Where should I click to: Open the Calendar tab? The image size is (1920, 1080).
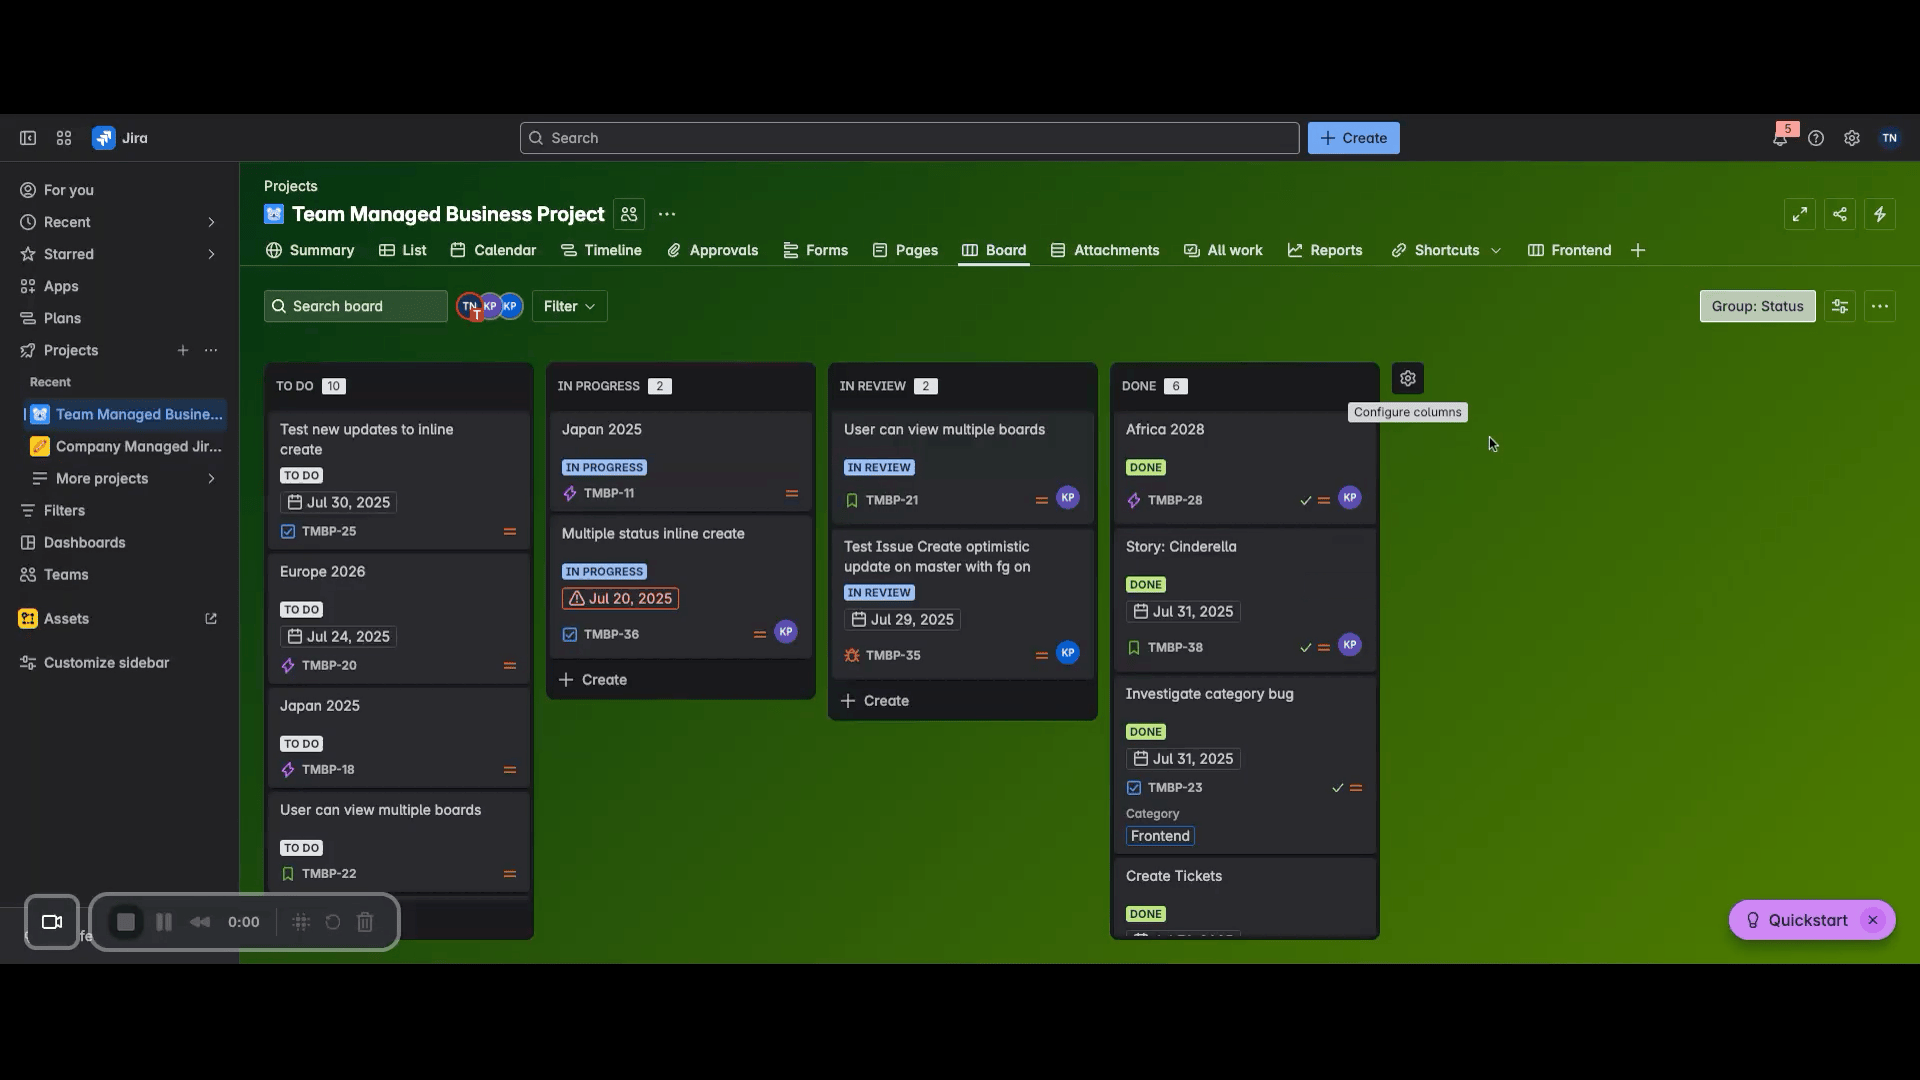point(493,250)
